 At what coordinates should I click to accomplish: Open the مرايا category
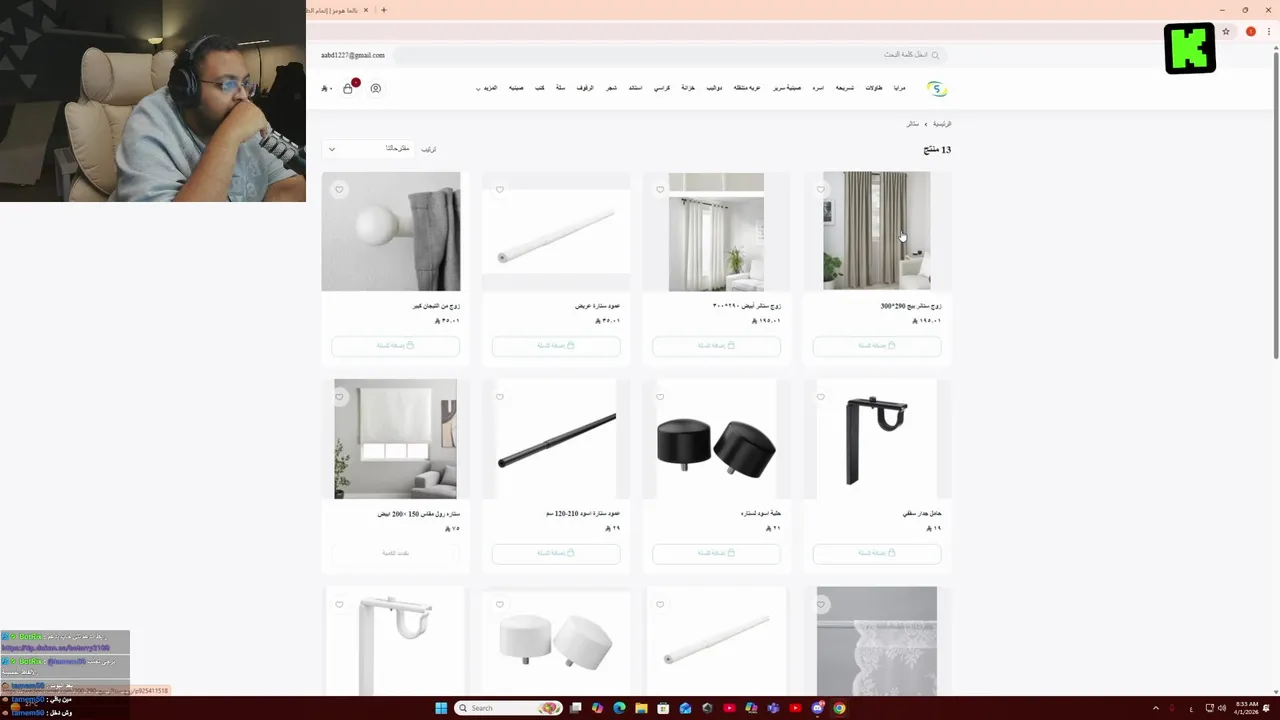tap(900, 88)
